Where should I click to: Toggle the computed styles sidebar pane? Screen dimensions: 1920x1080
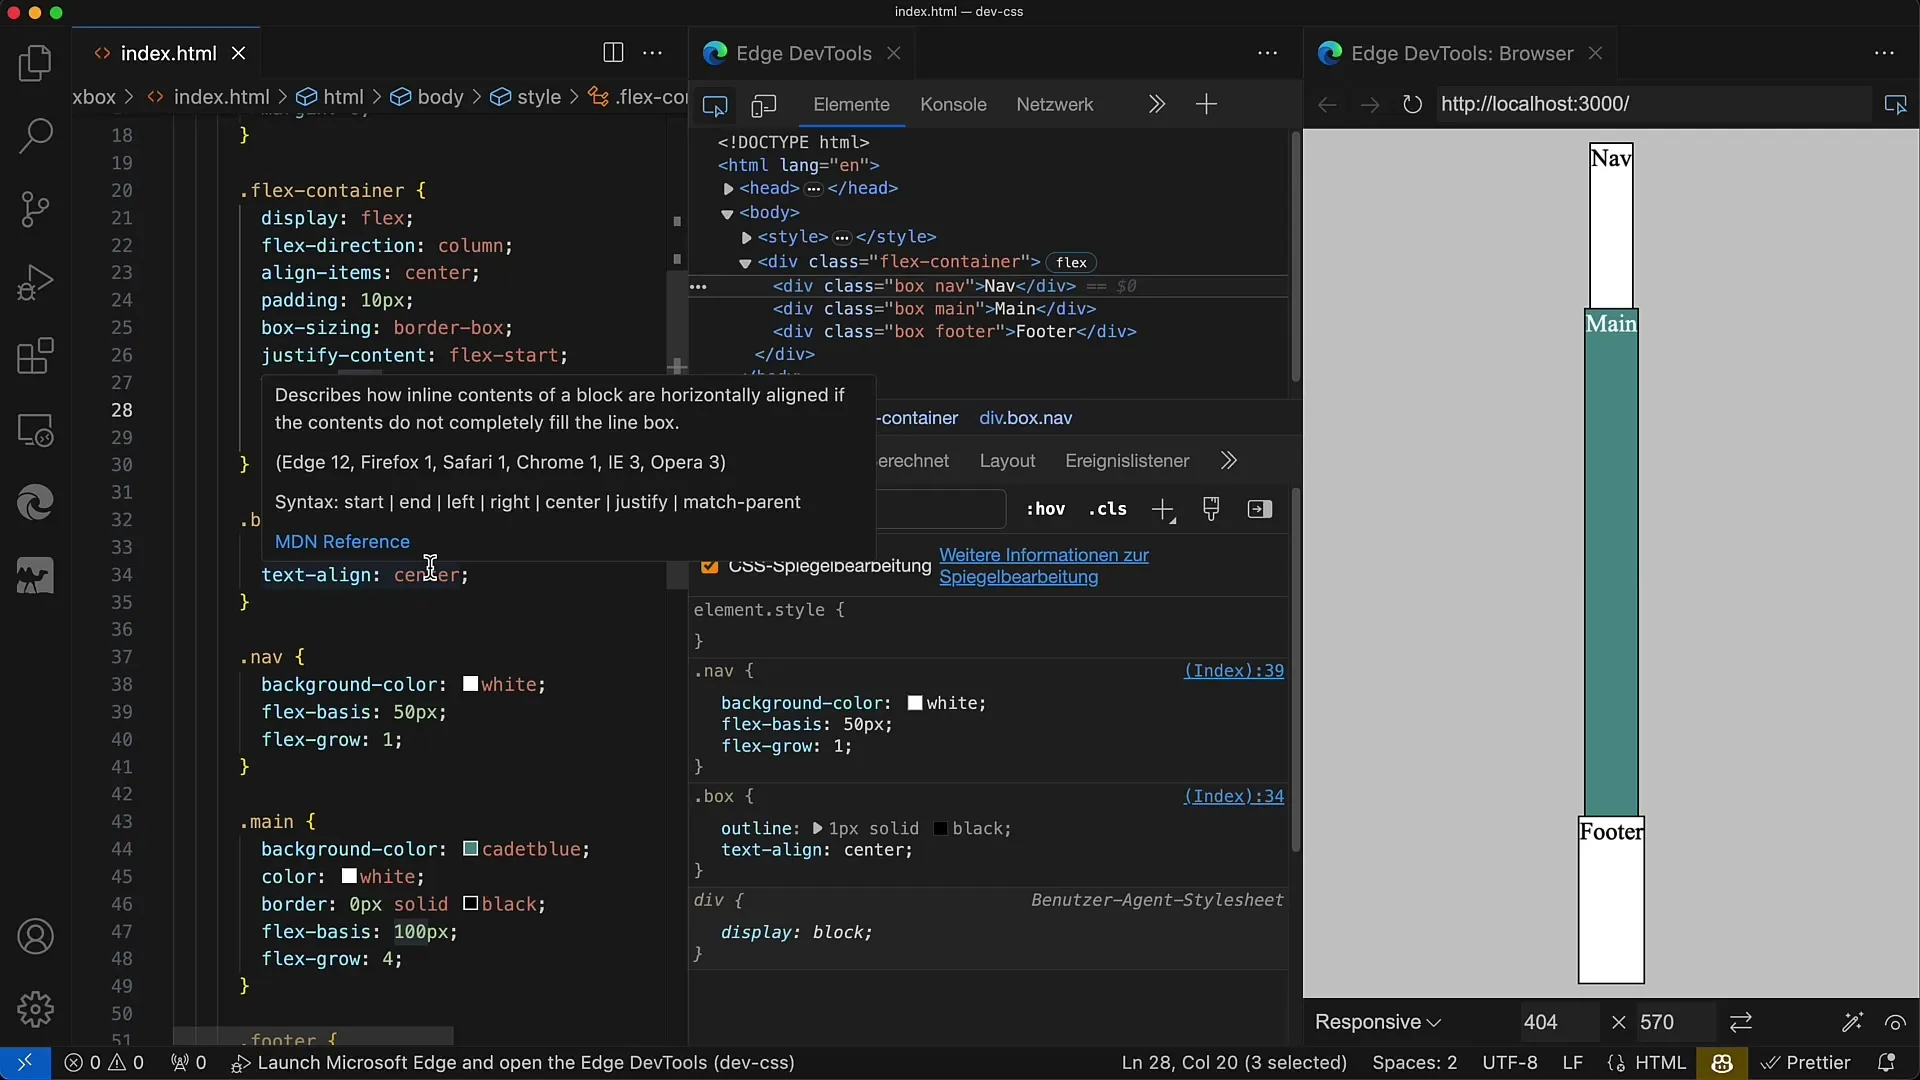coord(1259,509)
